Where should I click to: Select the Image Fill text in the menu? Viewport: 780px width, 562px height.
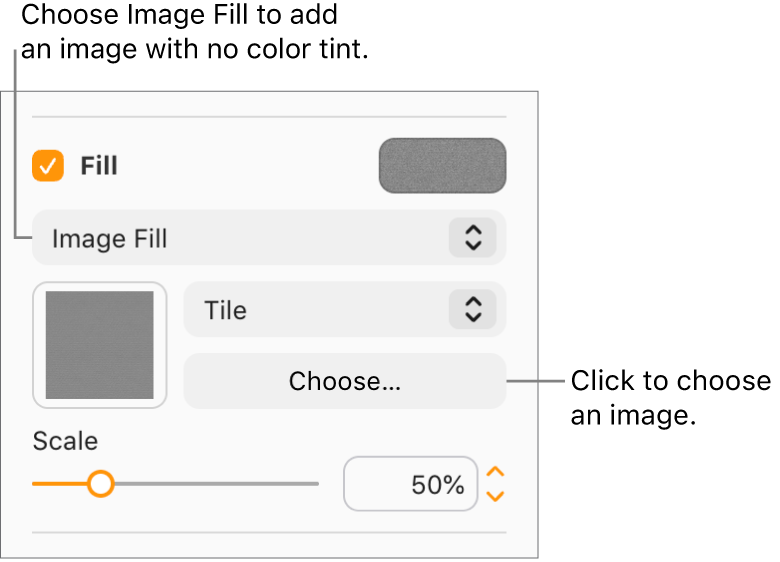(x=109, y=239)
